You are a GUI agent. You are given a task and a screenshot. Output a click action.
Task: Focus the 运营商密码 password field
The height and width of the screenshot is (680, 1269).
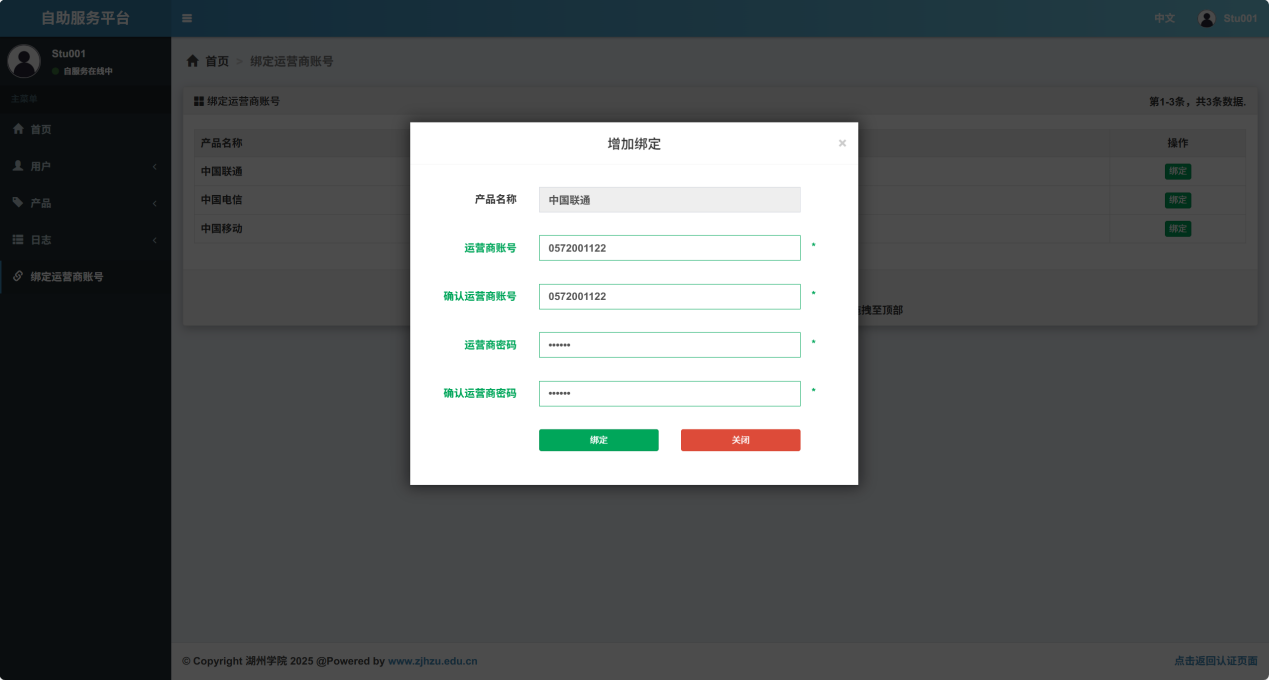[x=669, y=345]
